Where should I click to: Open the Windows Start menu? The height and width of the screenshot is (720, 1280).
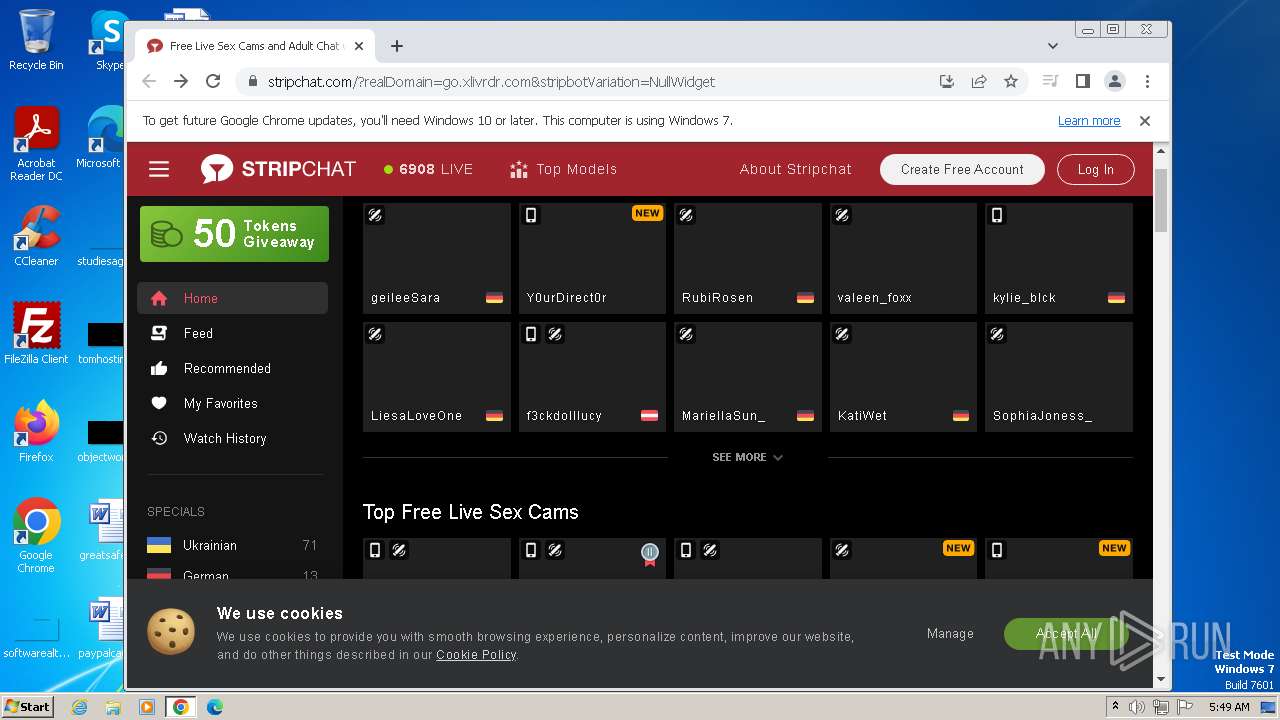[27, 706]
